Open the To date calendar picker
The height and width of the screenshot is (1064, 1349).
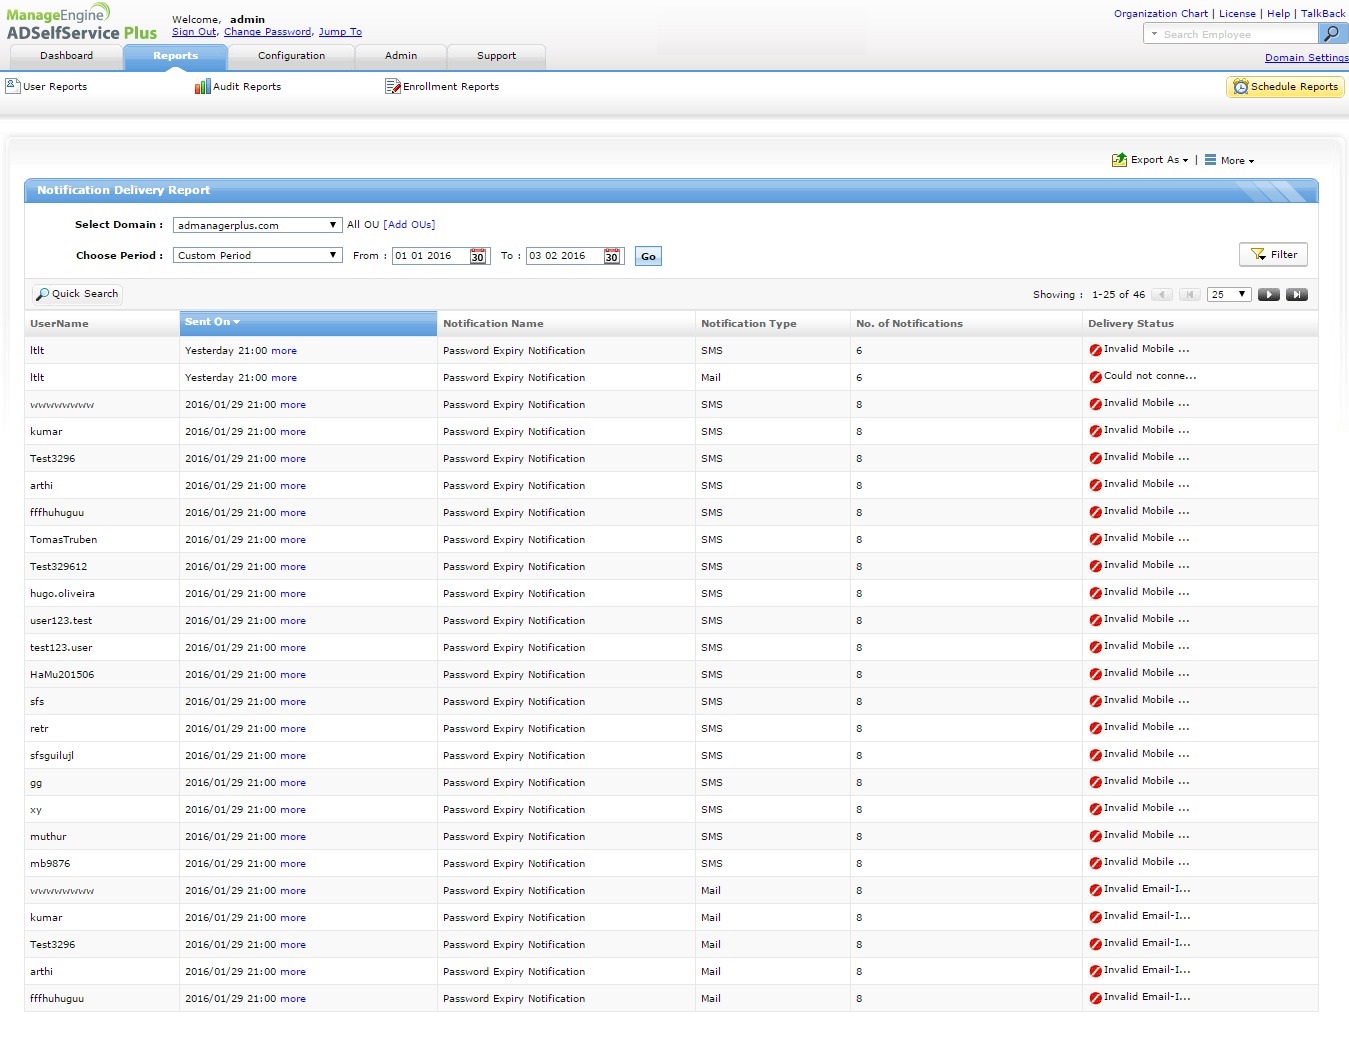point(612,257)
